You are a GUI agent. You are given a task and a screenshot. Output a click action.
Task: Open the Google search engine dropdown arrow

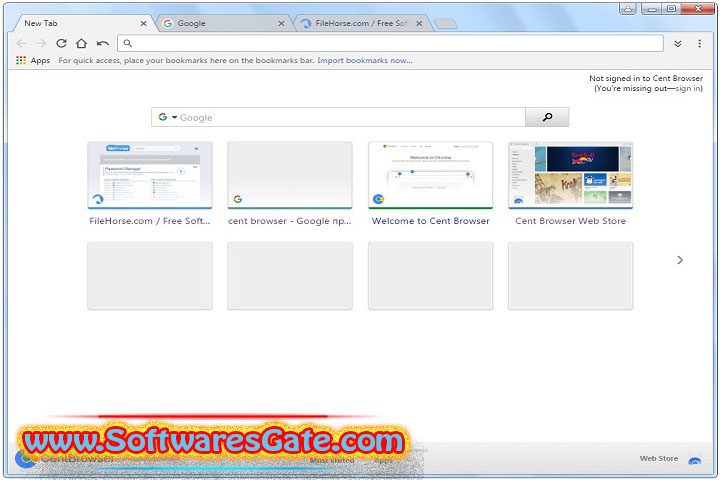174,117
